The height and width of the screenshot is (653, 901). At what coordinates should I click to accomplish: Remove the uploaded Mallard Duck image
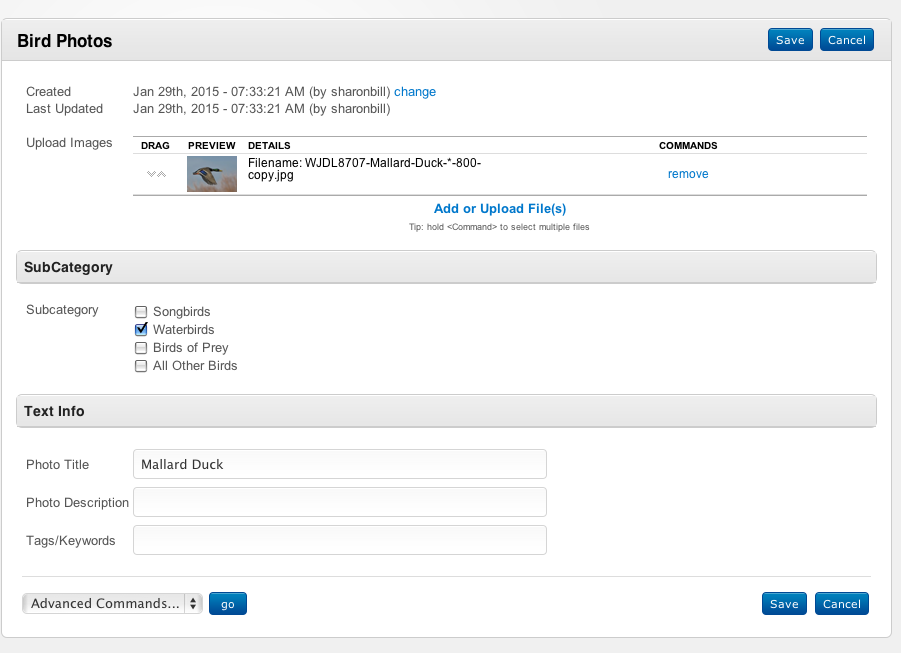[x=688, y=174]
